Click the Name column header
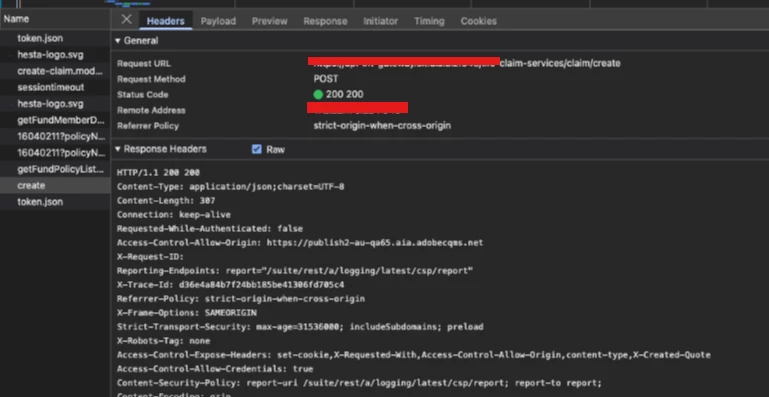Image resolution: width=769 pixels, height=397 pixels. pyautogui.click(x=55, y=19)
